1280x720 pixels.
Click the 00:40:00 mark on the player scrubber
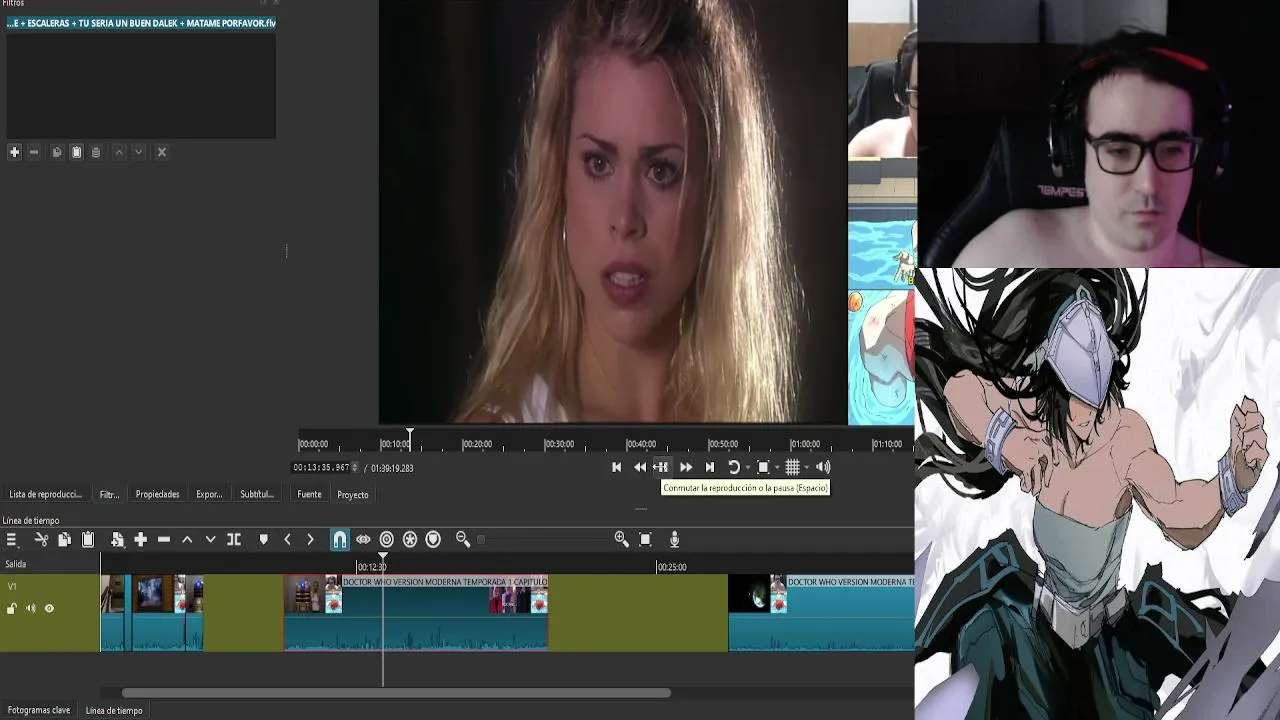tap(641, 444)
